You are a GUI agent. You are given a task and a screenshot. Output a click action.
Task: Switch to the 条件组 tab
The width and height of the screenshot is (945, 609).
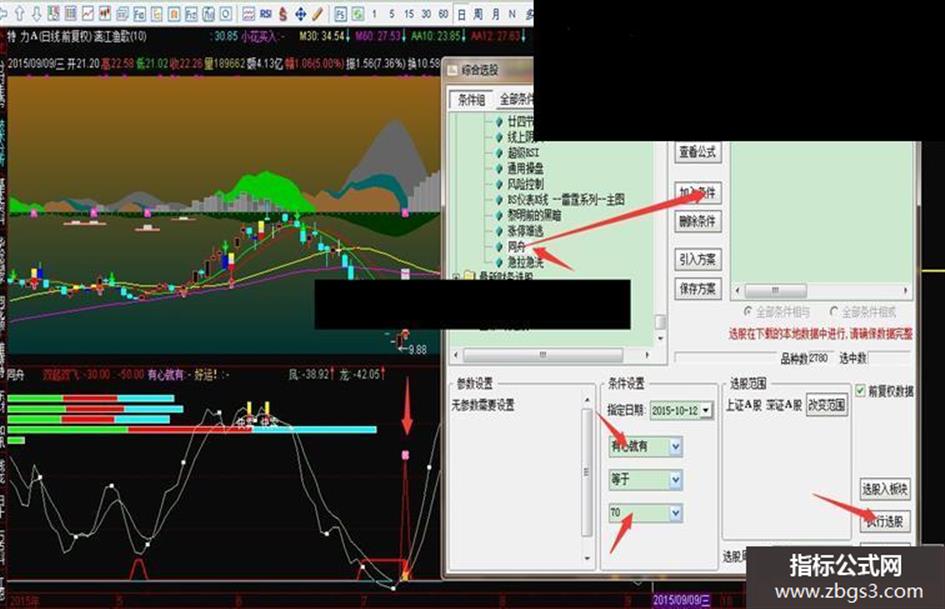pyautogui.click(x=471, y=99)
